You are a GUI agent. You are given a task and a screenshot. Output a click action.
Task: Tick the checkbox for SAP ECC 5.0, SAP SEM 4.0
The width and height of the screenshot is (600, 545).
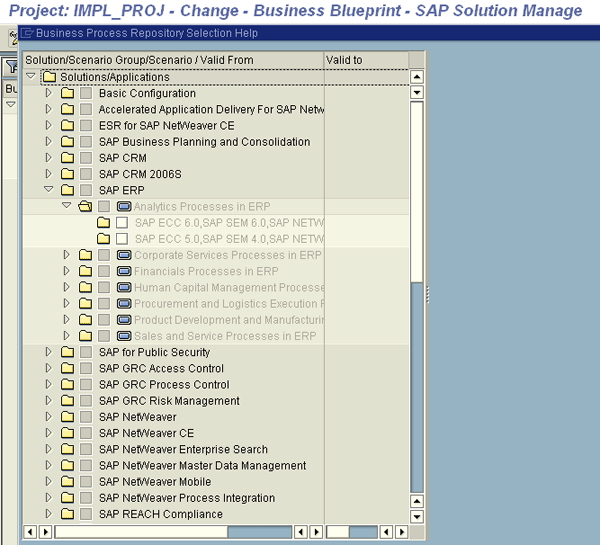[122, 239]
